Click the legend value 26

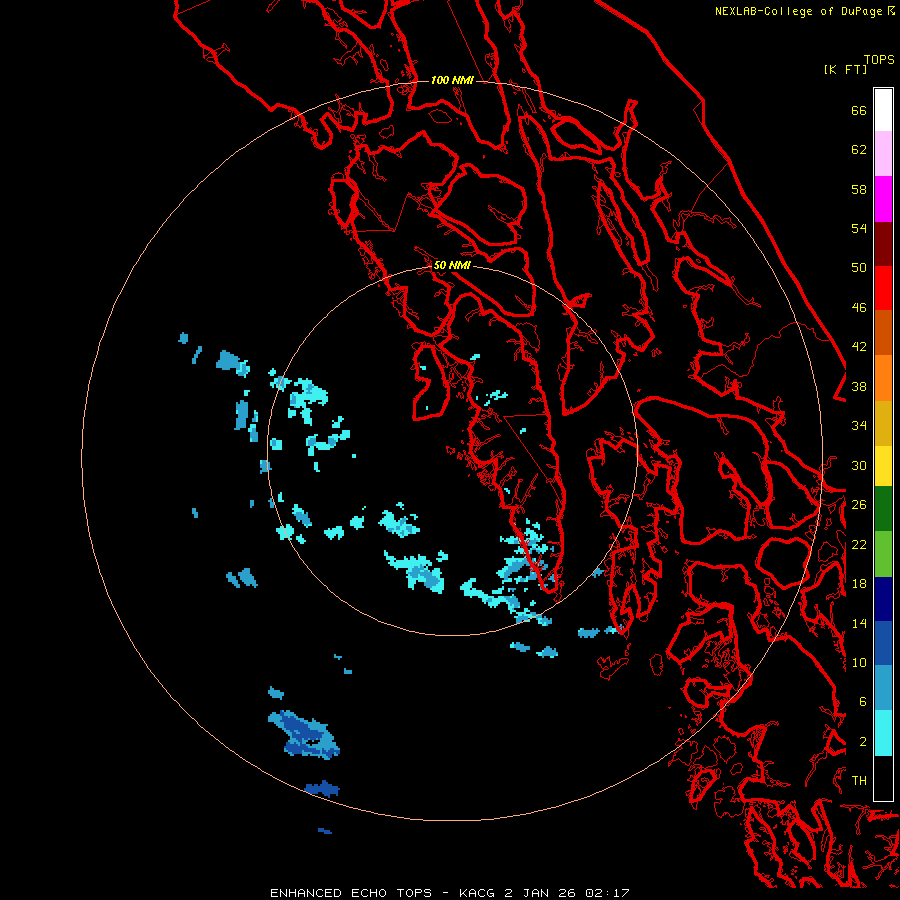point(859,505)
